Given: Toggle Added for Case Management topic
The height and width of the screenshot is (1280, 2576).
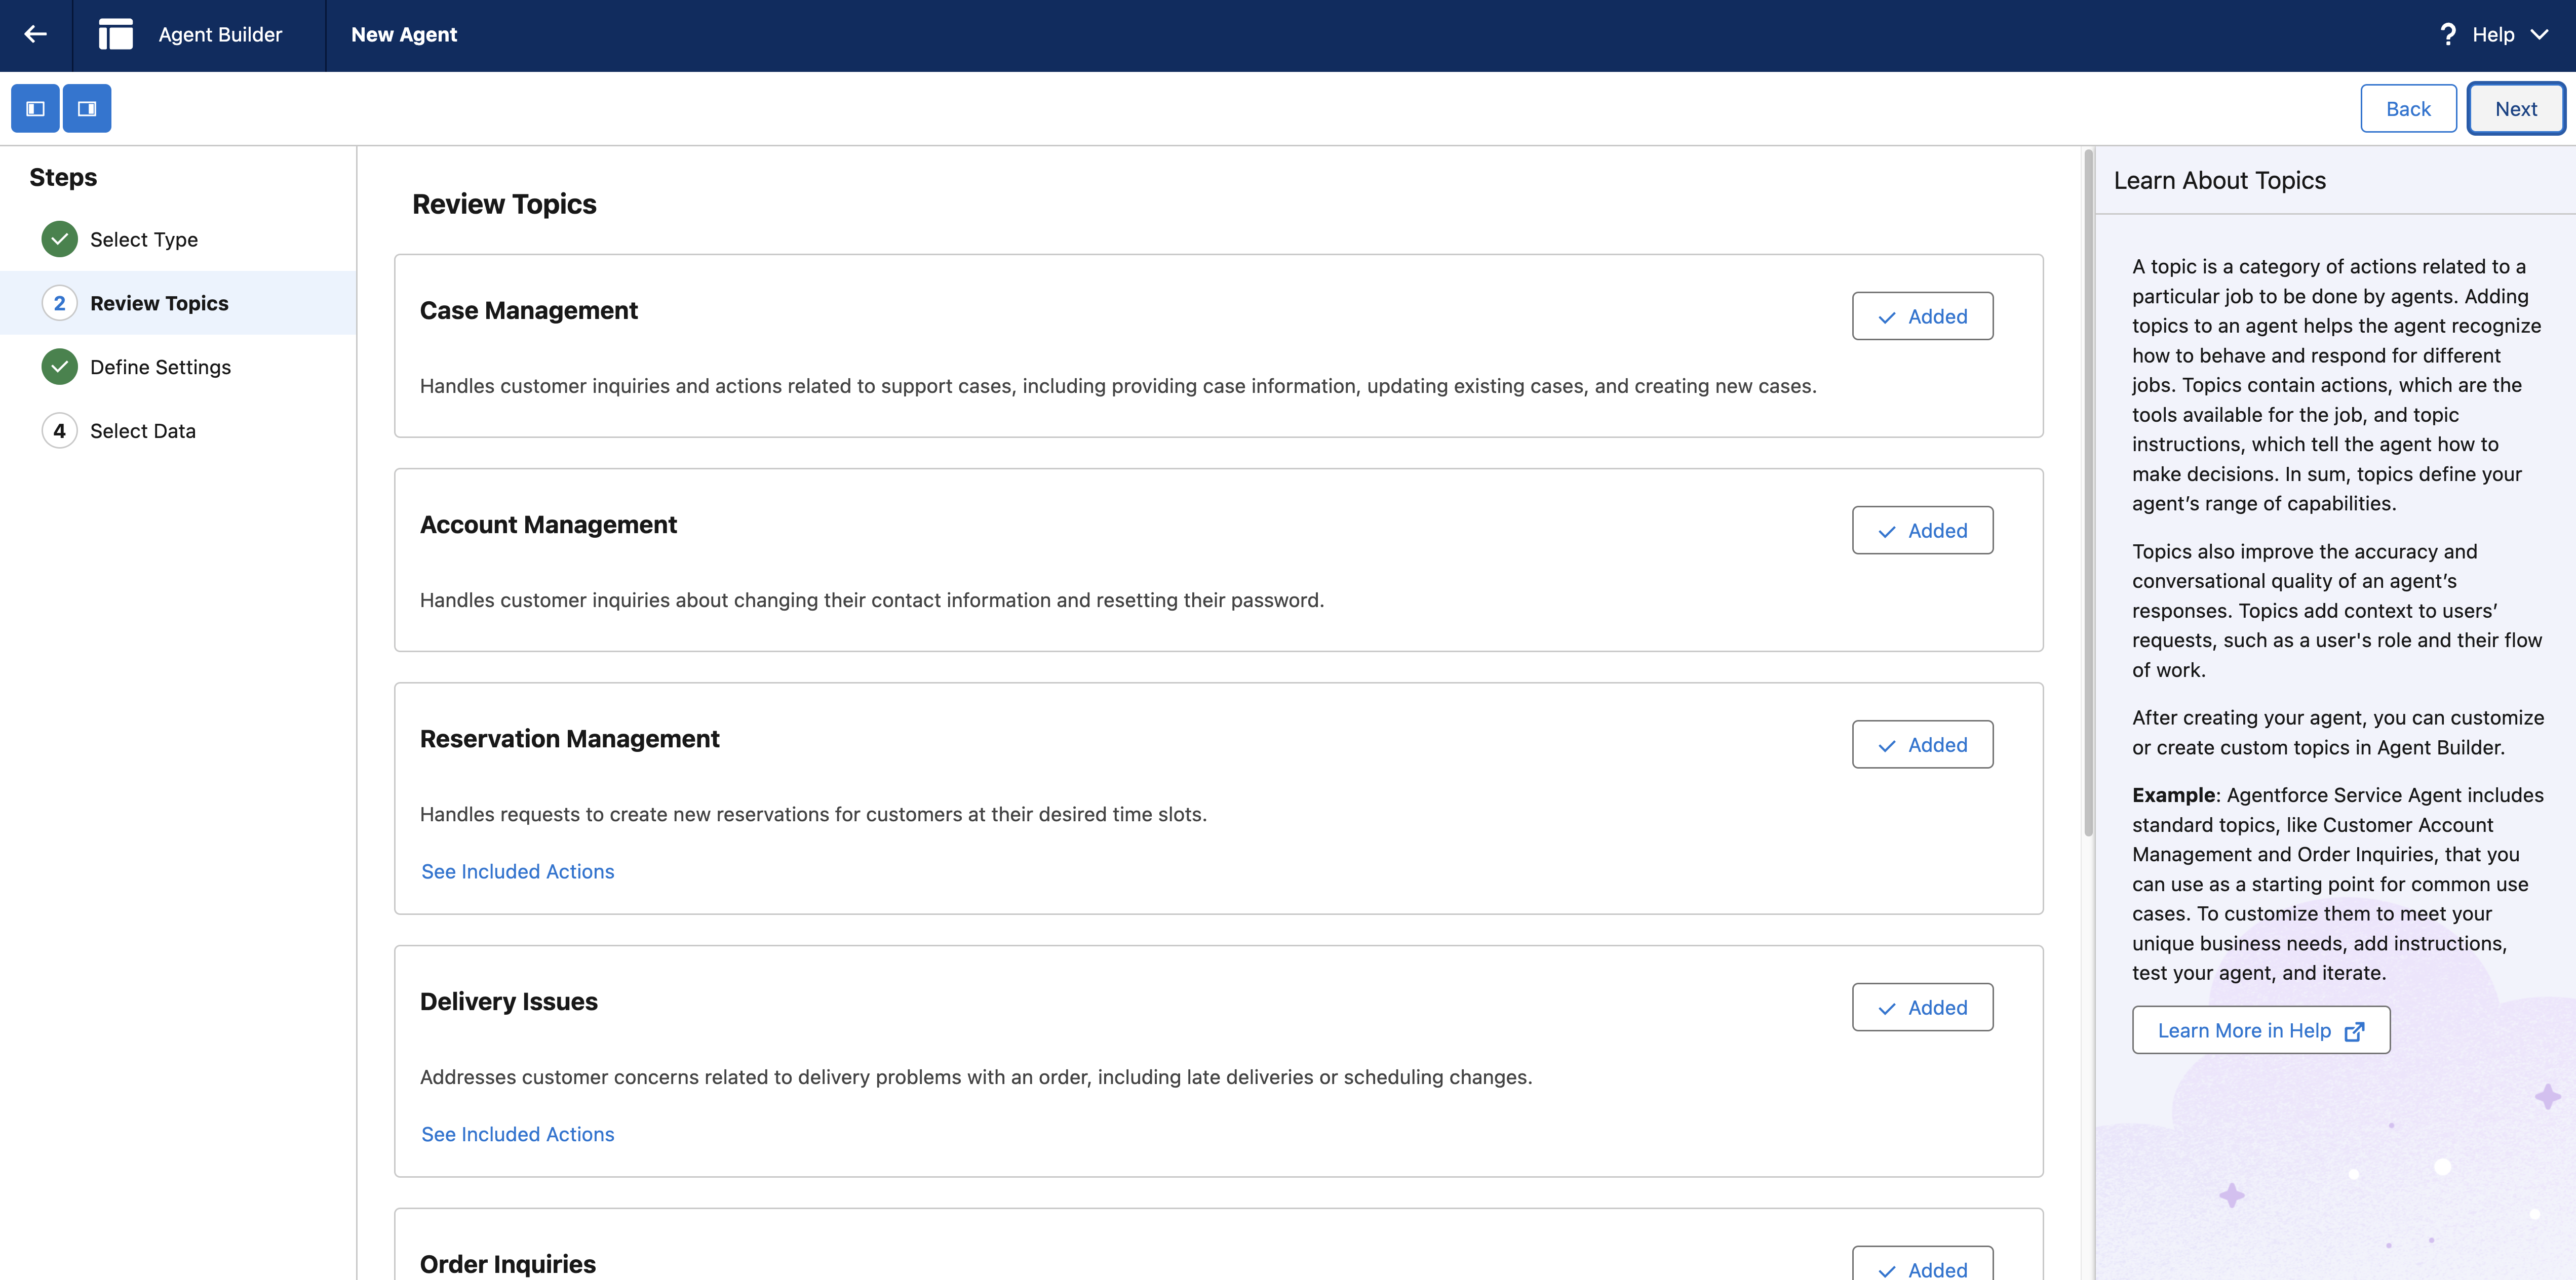Looking at the screenshot, I should [x=1921, y=316].
